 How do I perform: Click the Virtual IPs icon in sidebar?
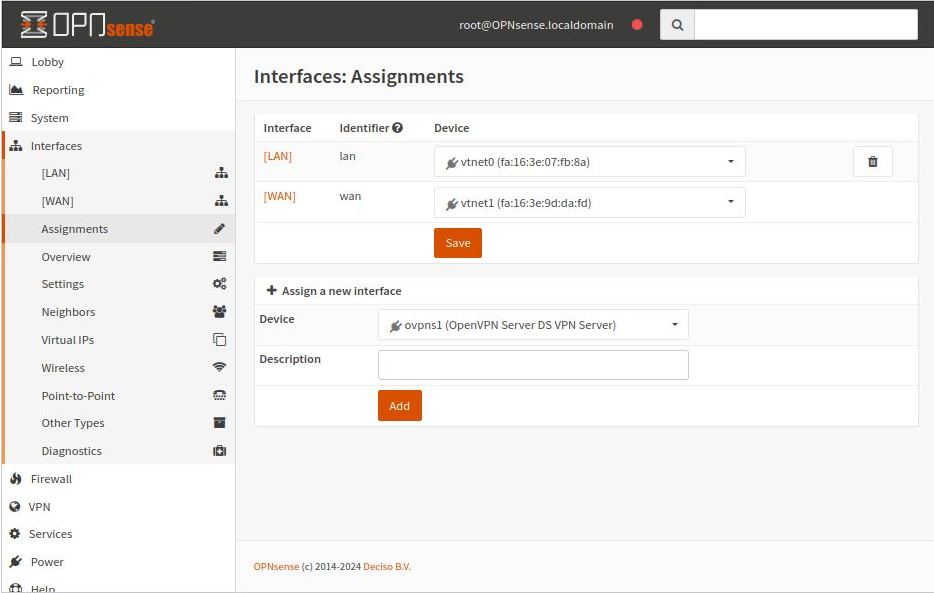tap(218, 339)
